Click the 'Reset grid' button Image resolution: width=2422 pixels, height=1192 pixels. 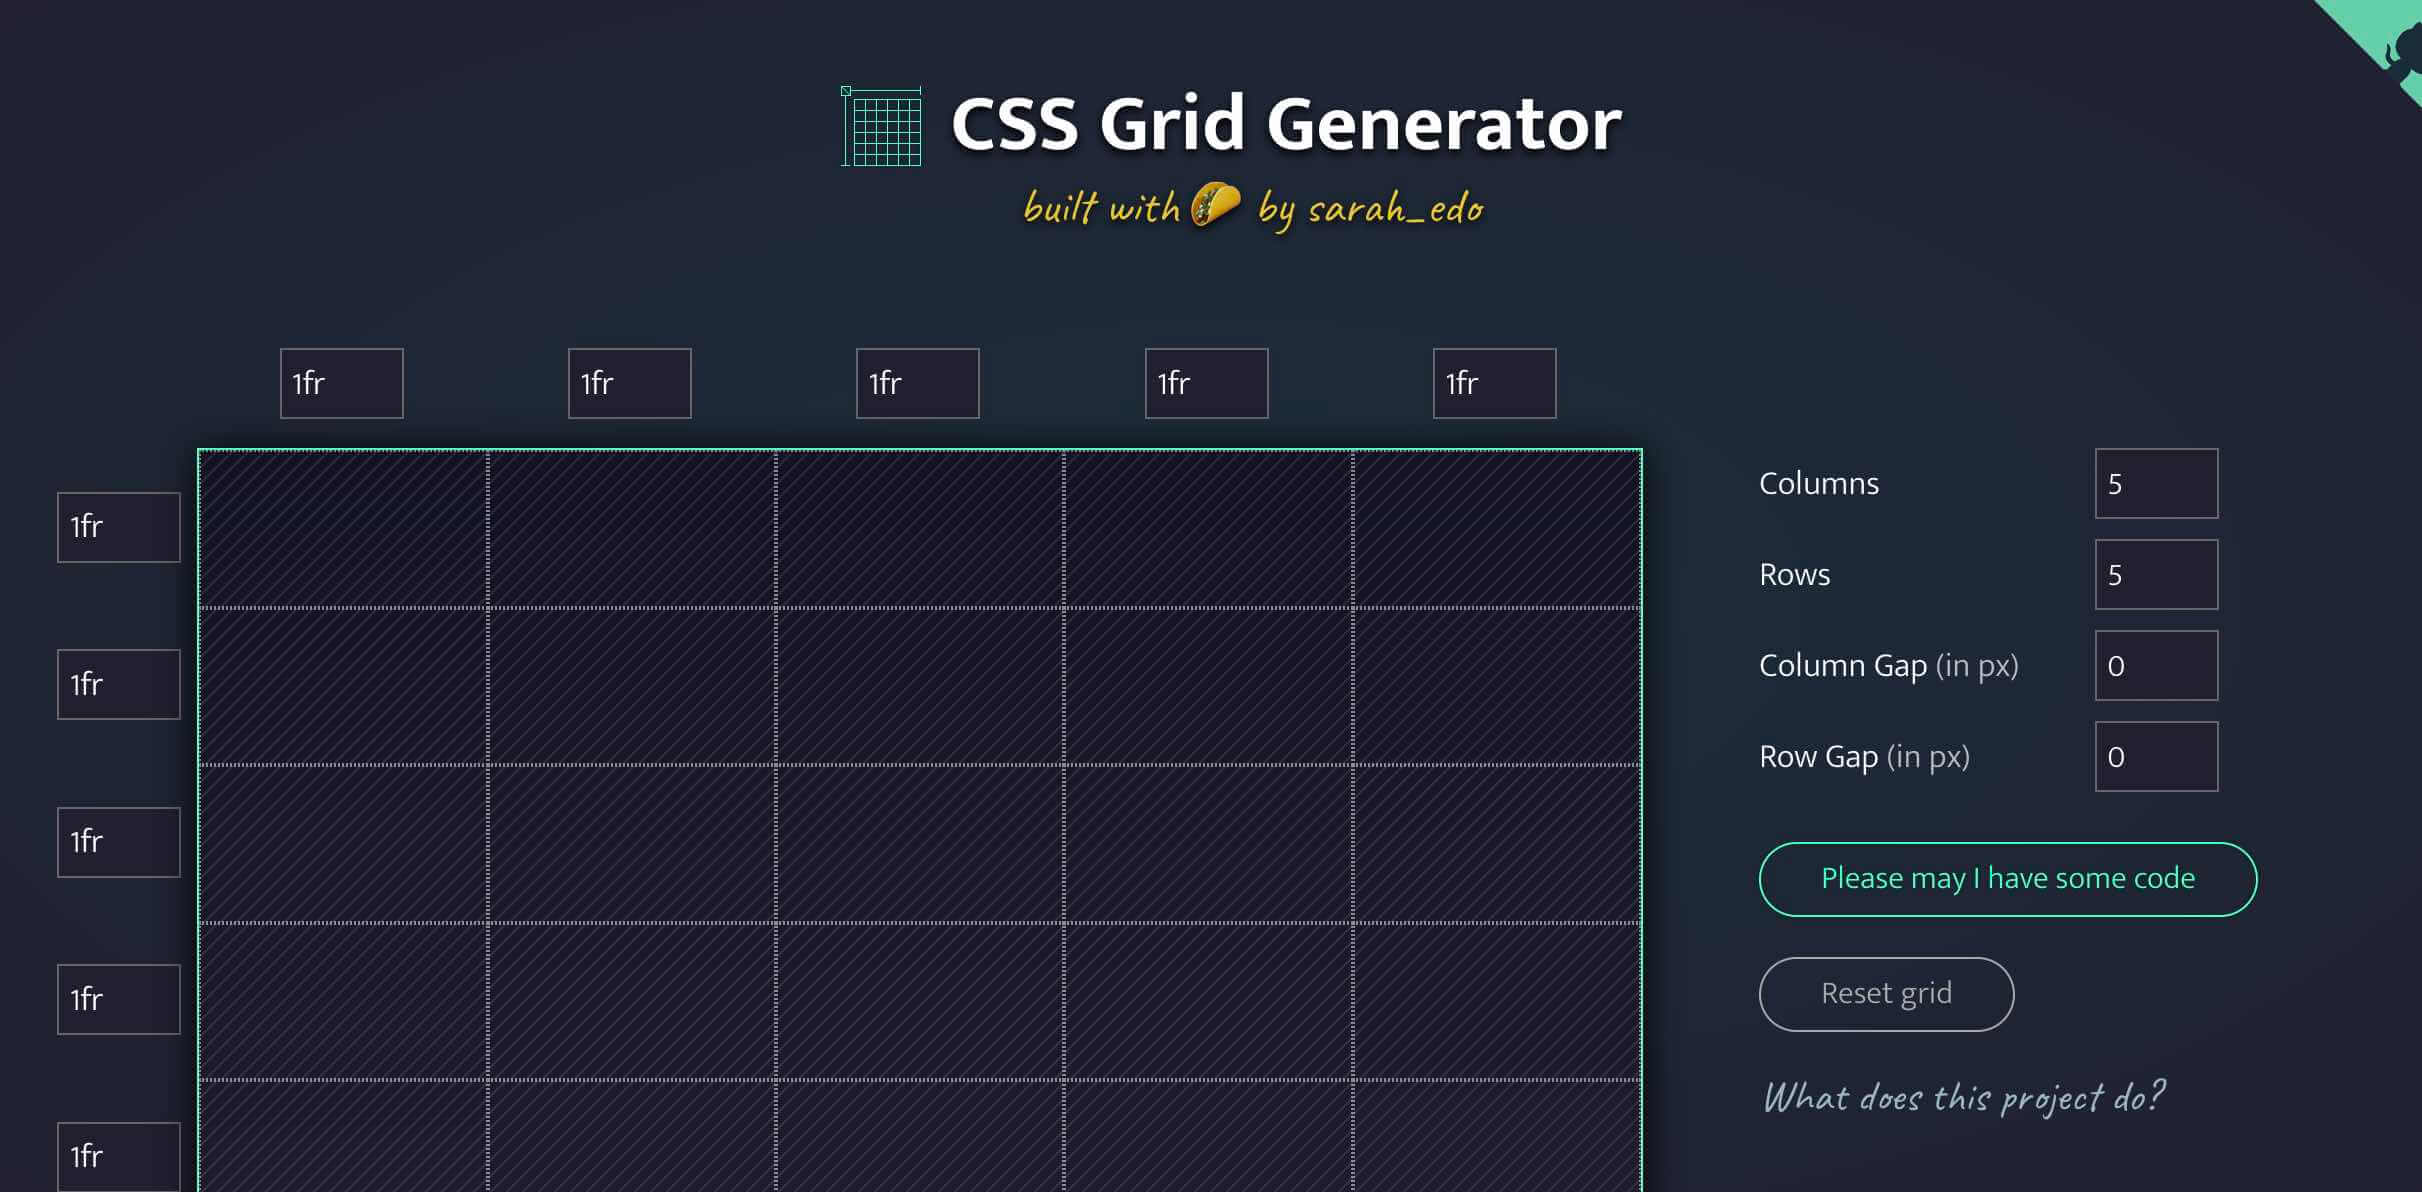tap(1886, 991)
